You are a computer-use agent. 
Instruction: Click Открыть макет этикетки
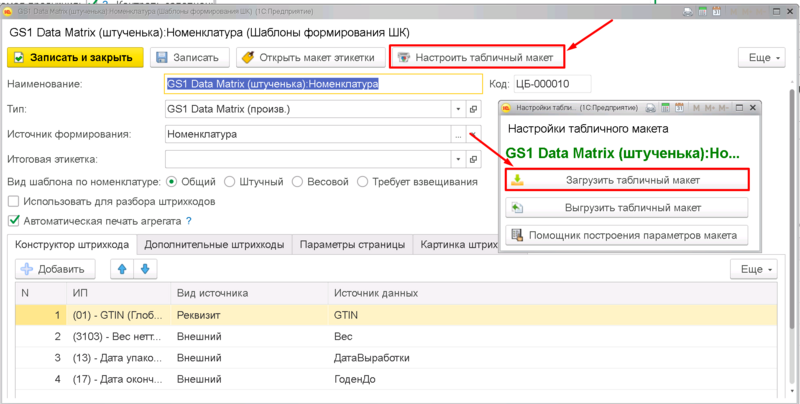[309, 58]
